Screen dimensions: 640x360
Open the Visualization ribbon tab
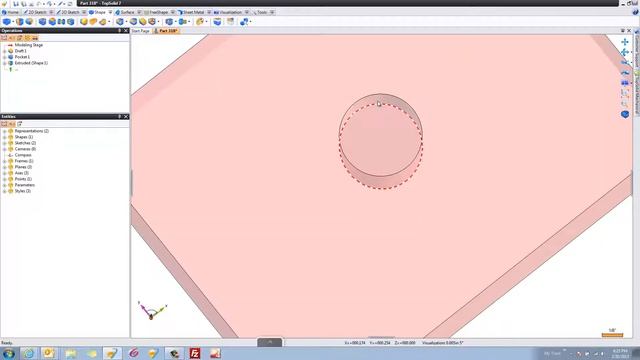pyautogui.click(x=228, y=12)
